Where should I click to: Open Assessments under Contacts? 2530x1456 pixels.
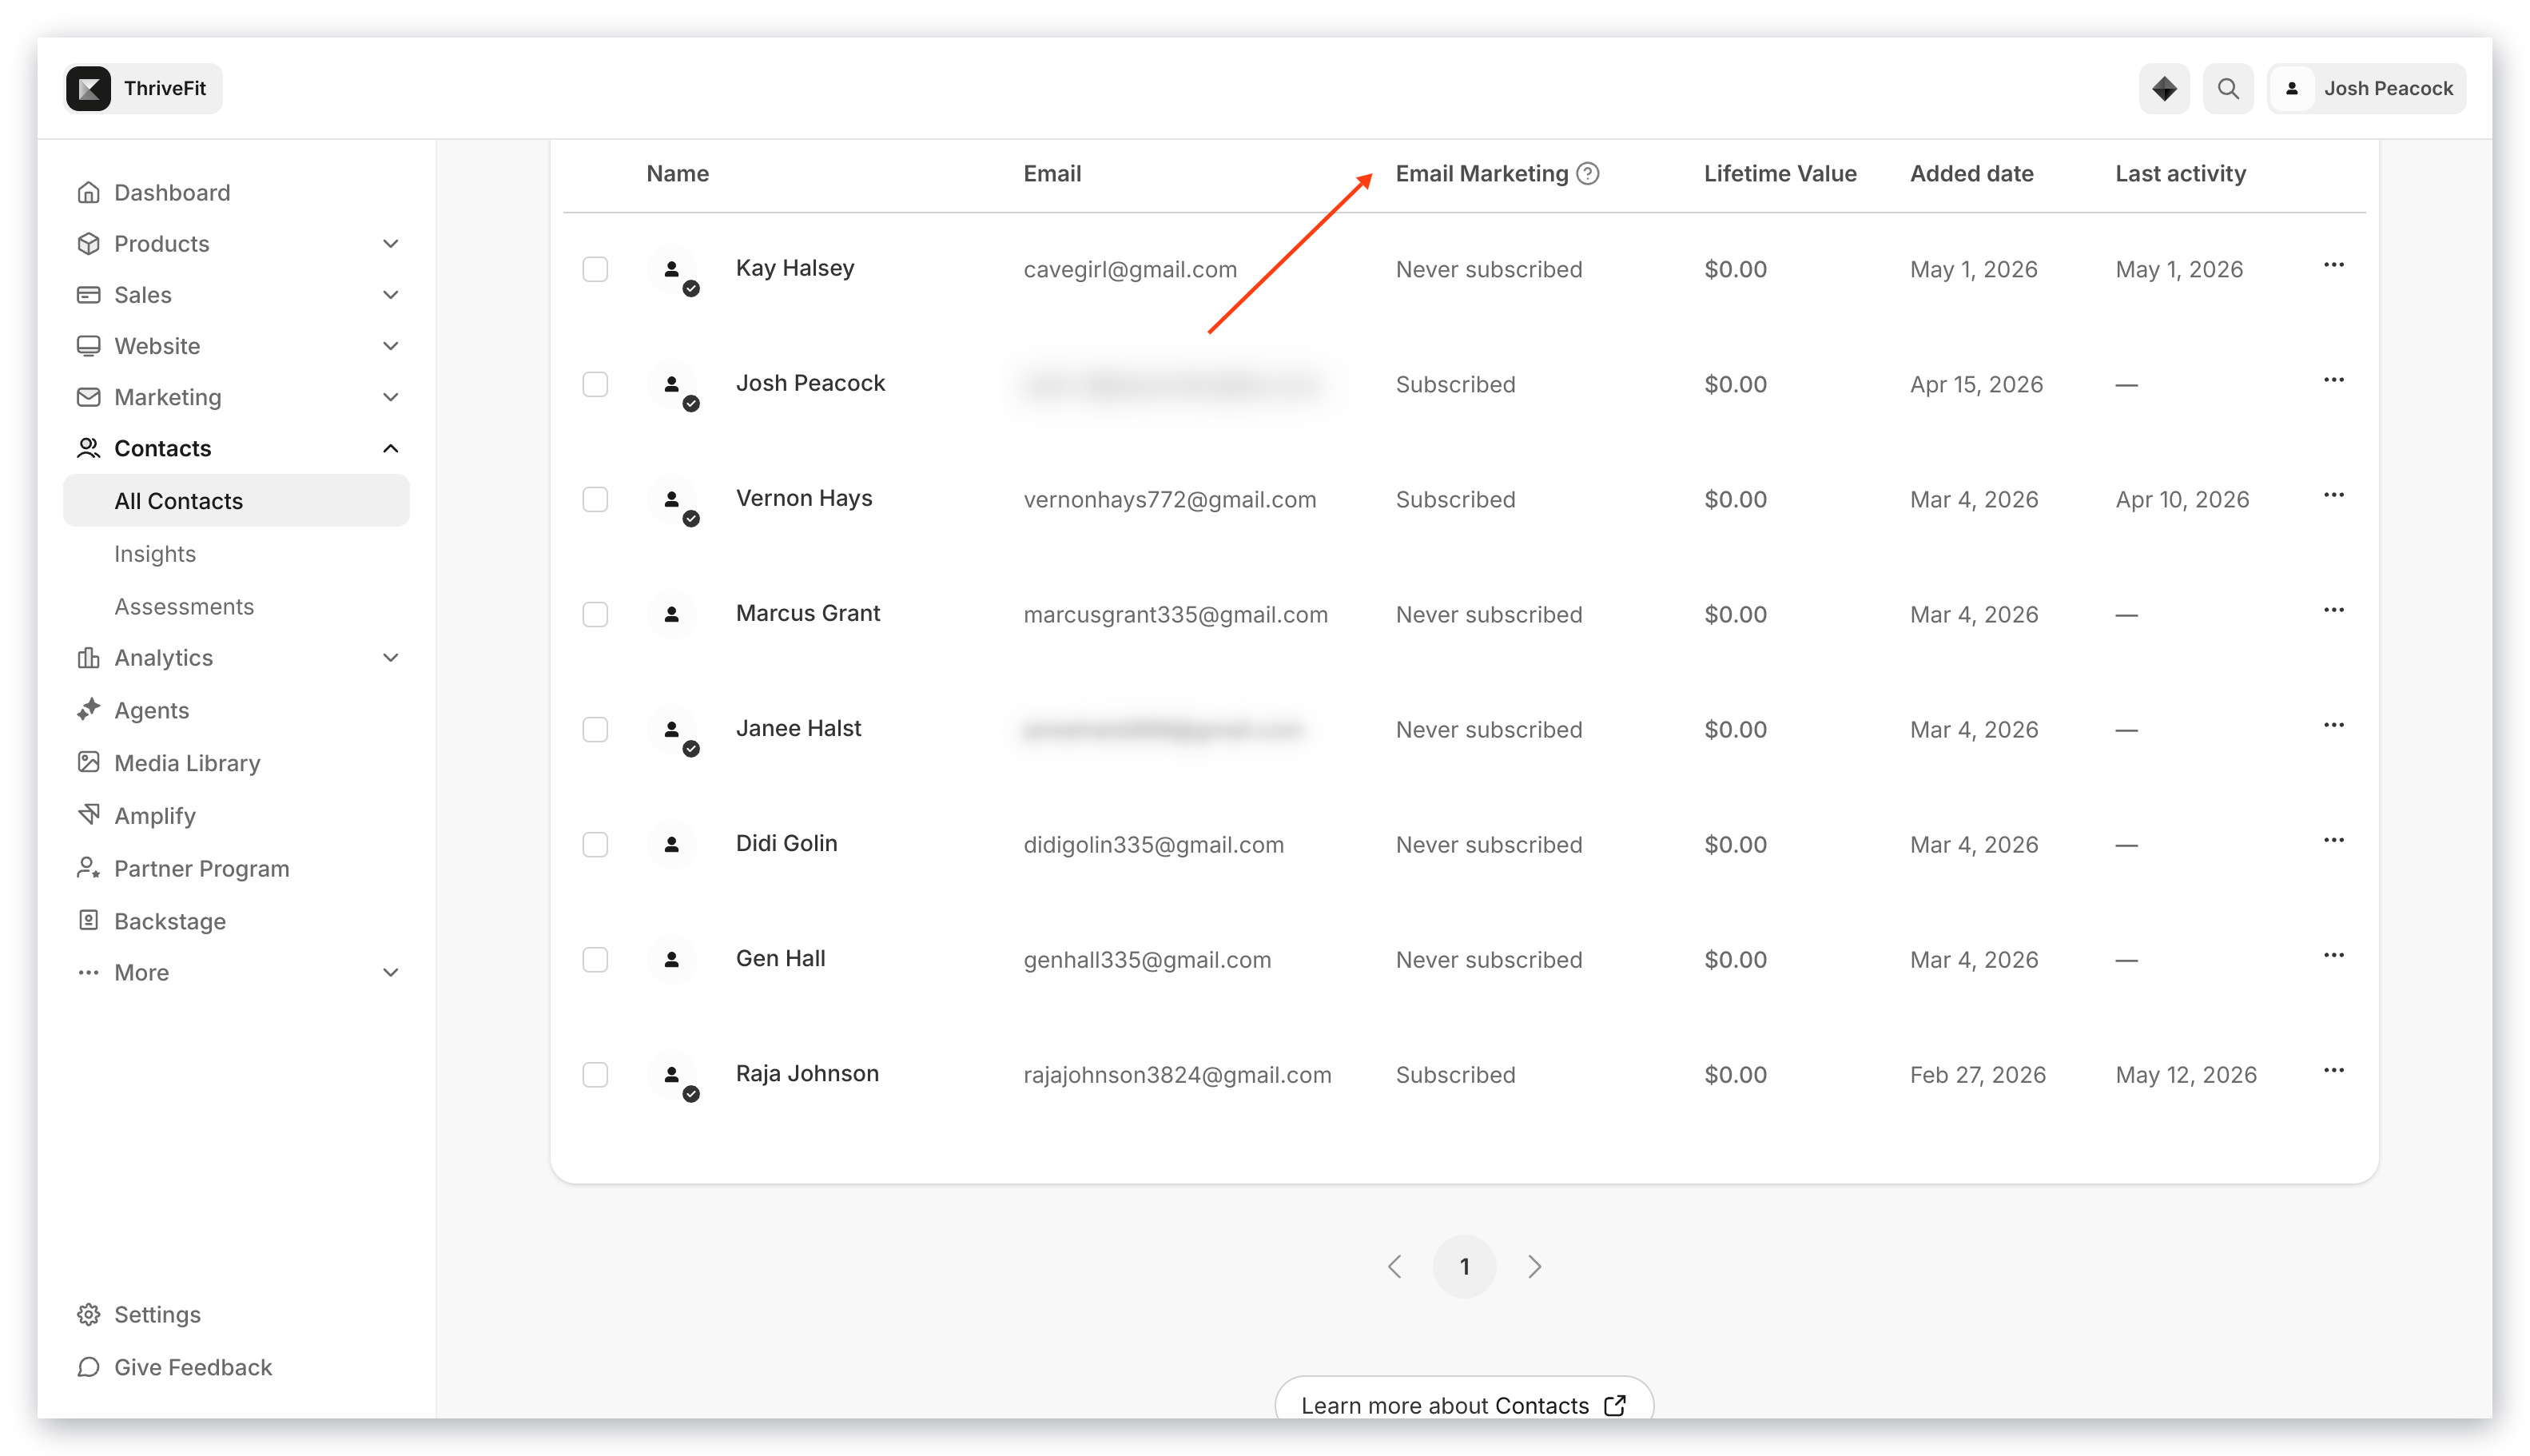(x=184, y=606)
